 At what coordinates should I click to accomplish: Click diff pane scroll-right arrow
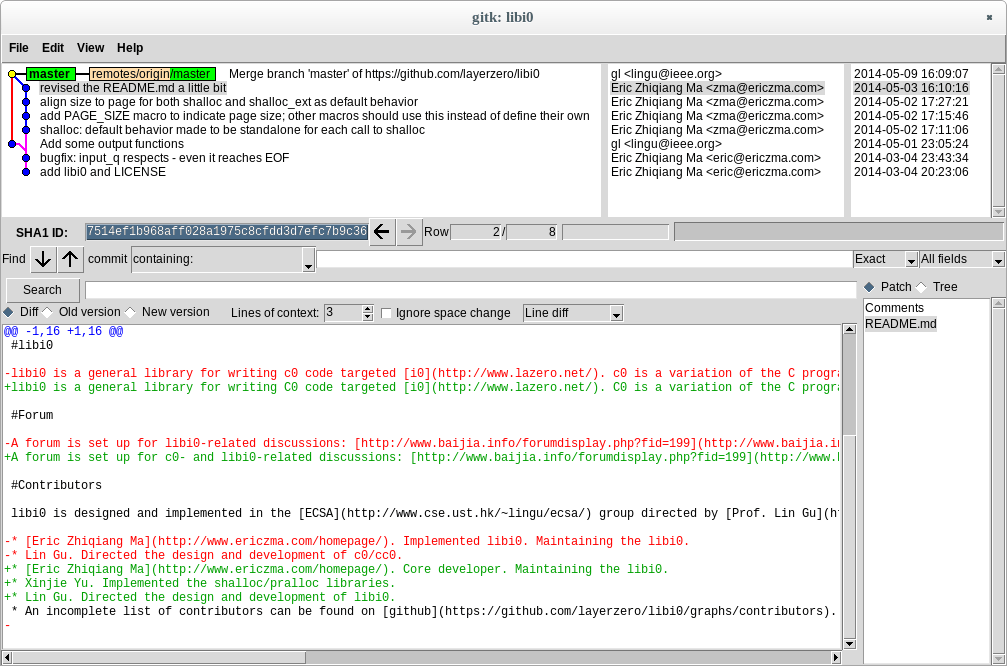pos(836,657)
